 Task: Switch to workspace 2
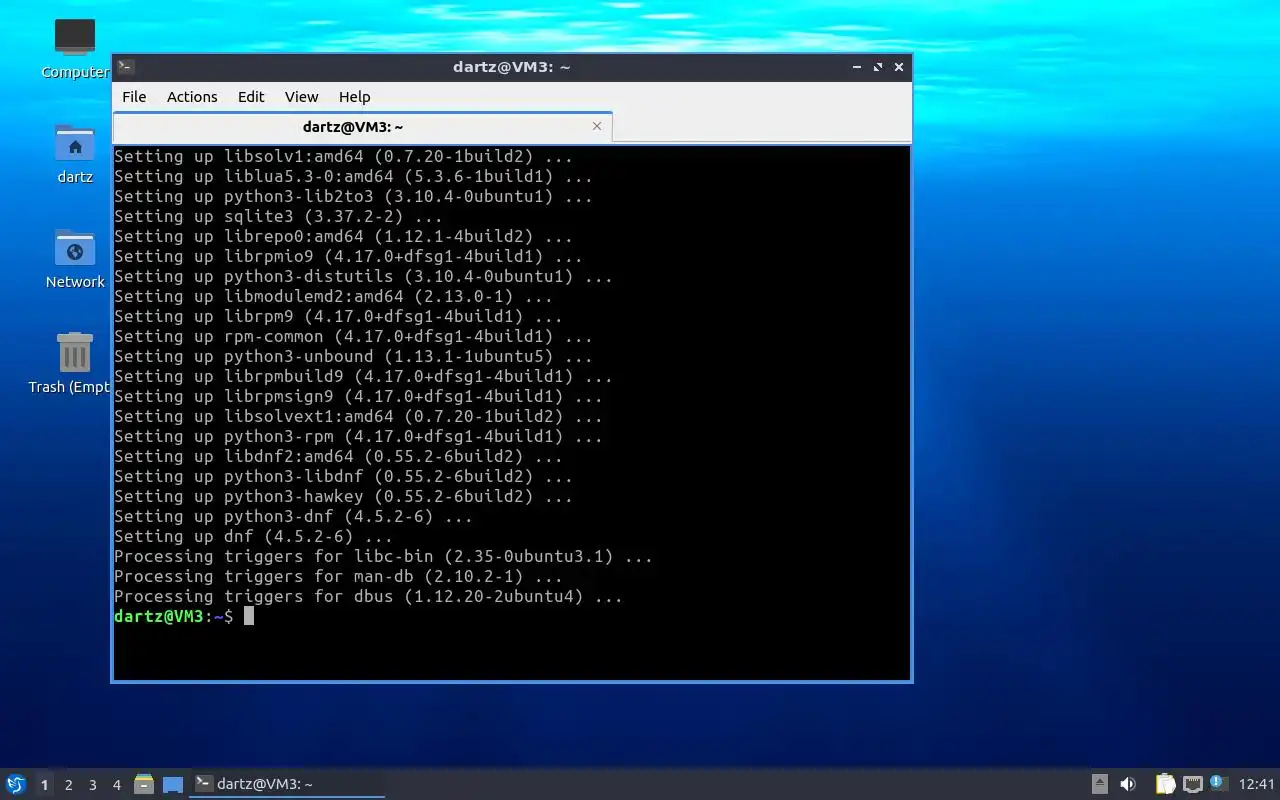(68, 785)
